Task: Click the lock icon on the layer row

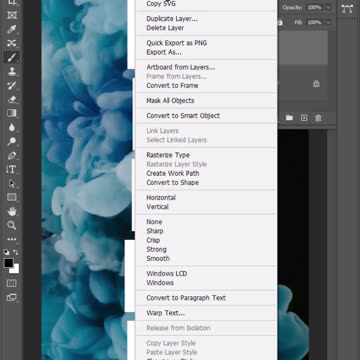Action: (316, 84)
